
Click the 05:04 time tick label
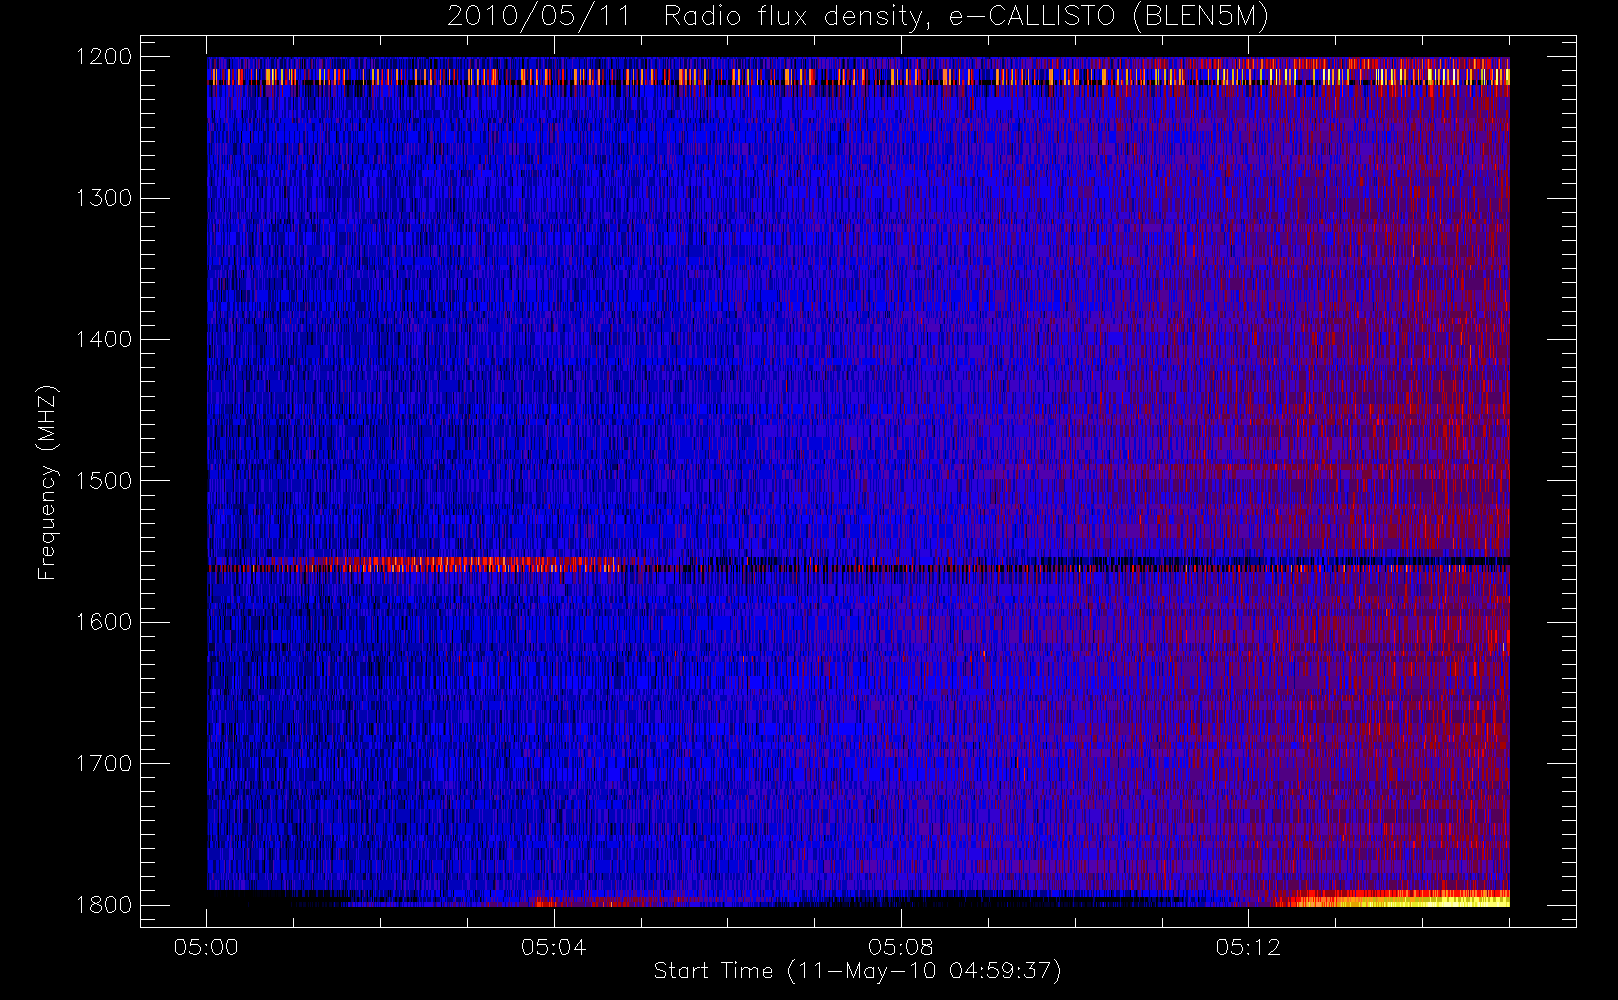553,947
